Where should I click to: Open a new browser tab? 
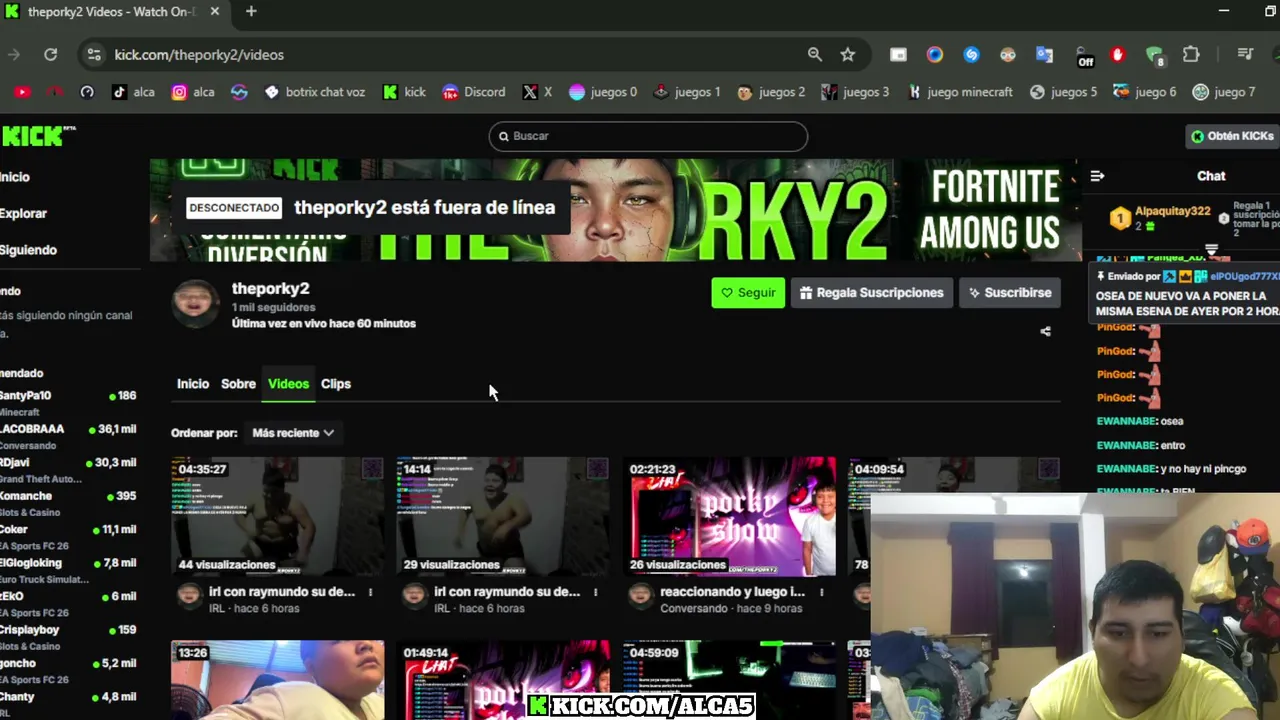[251, 11]
